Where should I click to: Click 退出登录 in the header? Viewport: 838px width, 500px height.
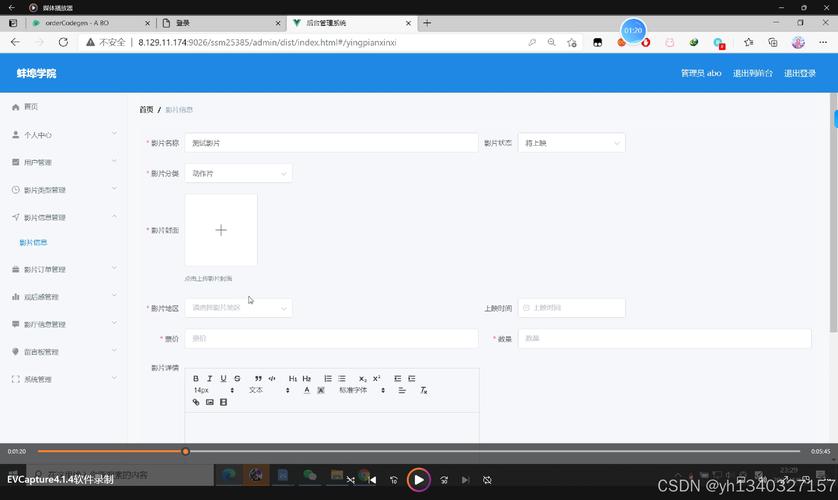point(800,73)
